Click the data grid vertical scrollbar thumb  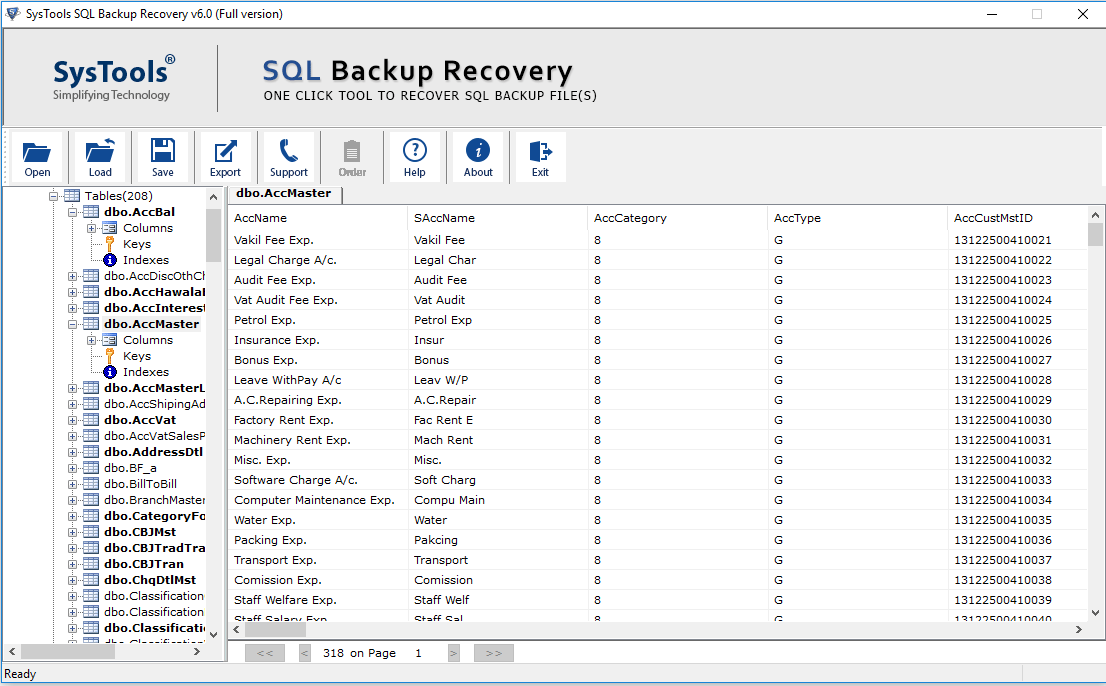click(x=1095, y=234)
